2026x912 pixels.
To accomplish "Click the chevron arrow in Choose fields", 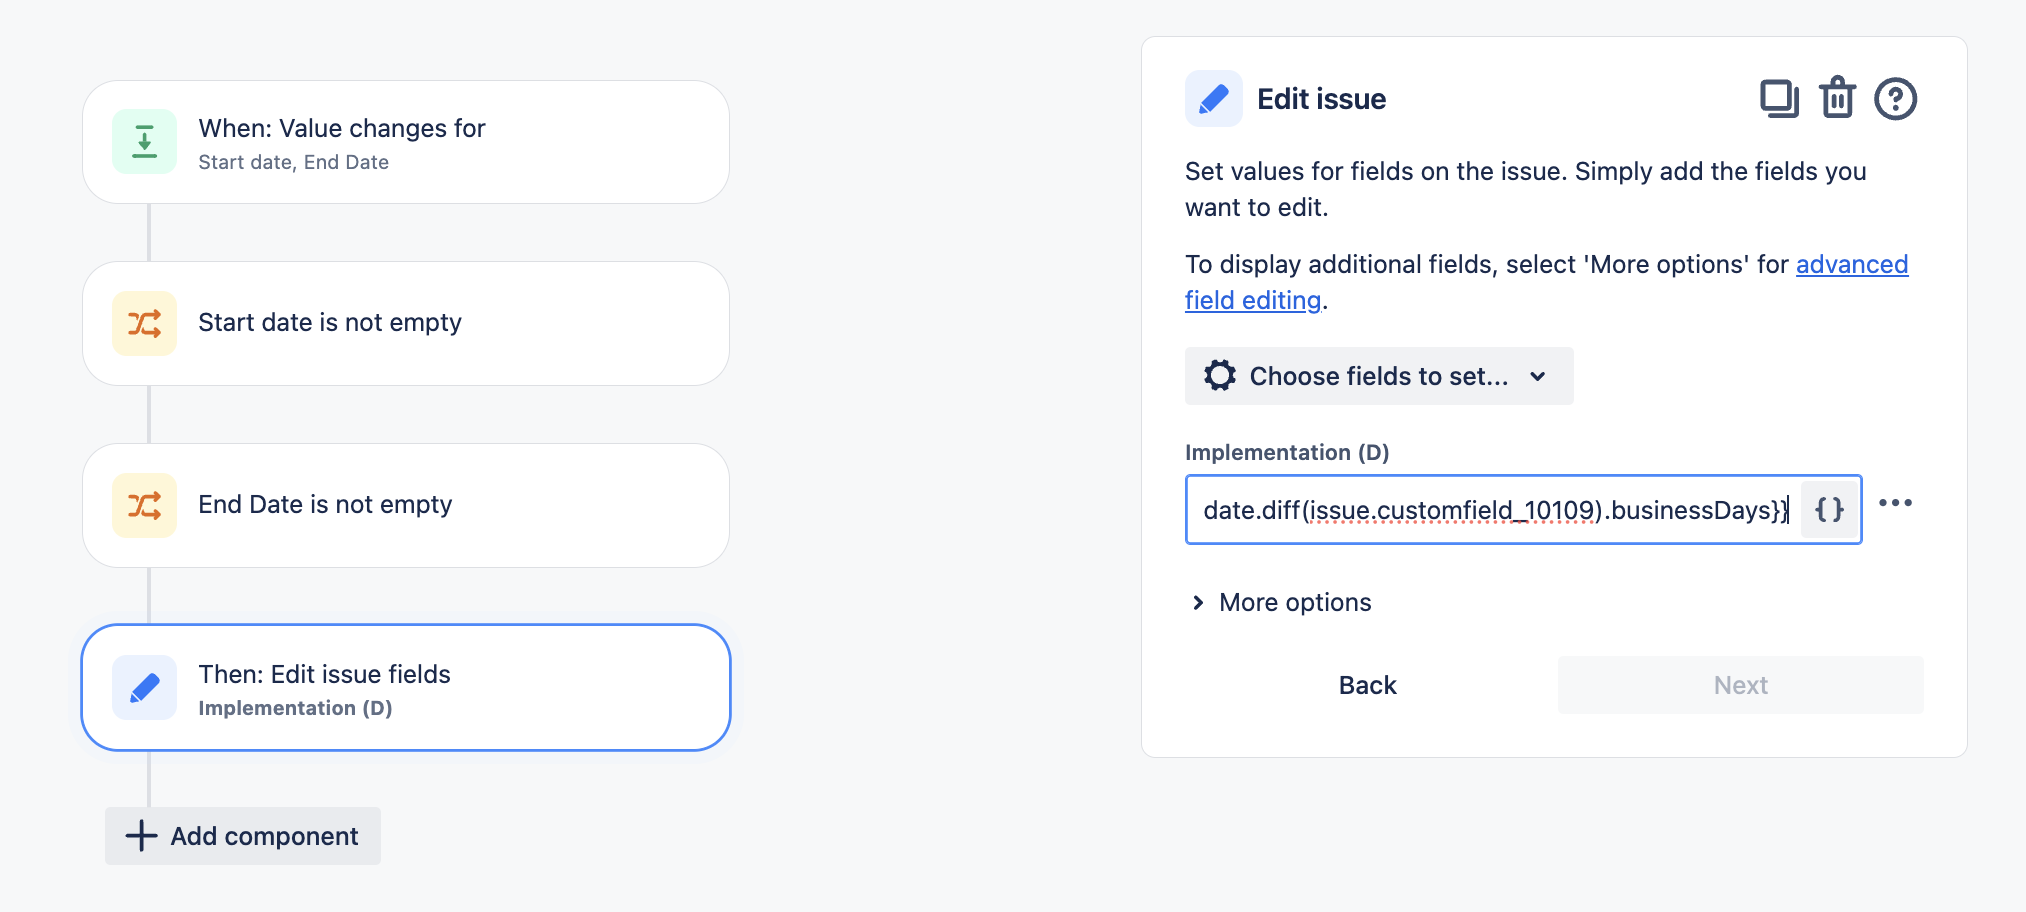I will (x=1538, y=377).
